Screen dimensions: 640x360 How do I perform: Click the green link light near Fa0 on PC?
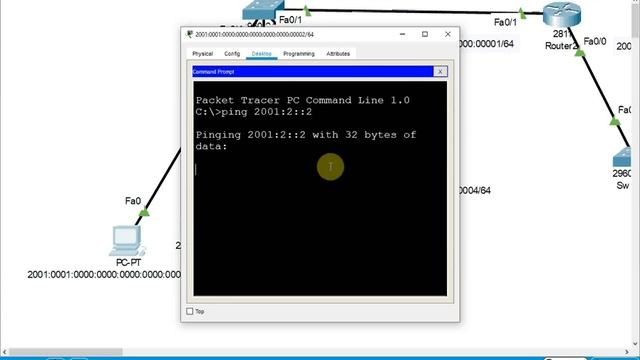coord(144,212)
